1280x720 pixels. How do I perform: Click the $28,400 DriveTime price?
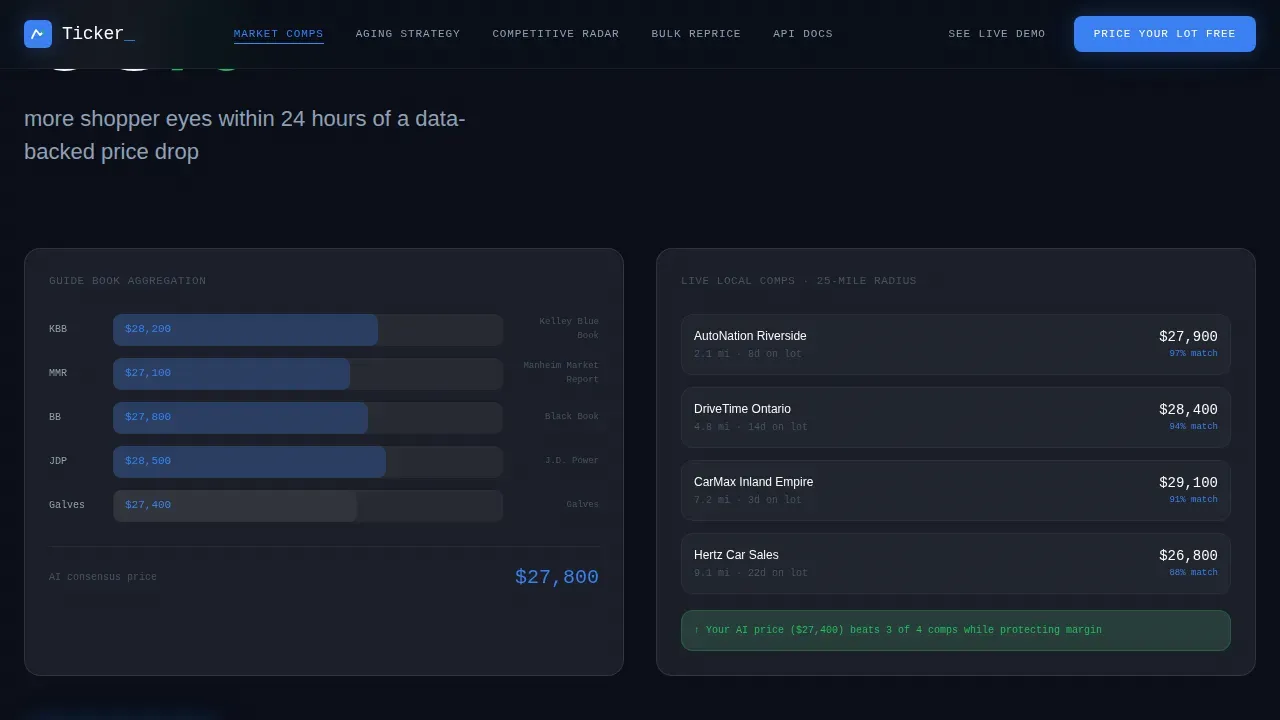click(1188, 410)
